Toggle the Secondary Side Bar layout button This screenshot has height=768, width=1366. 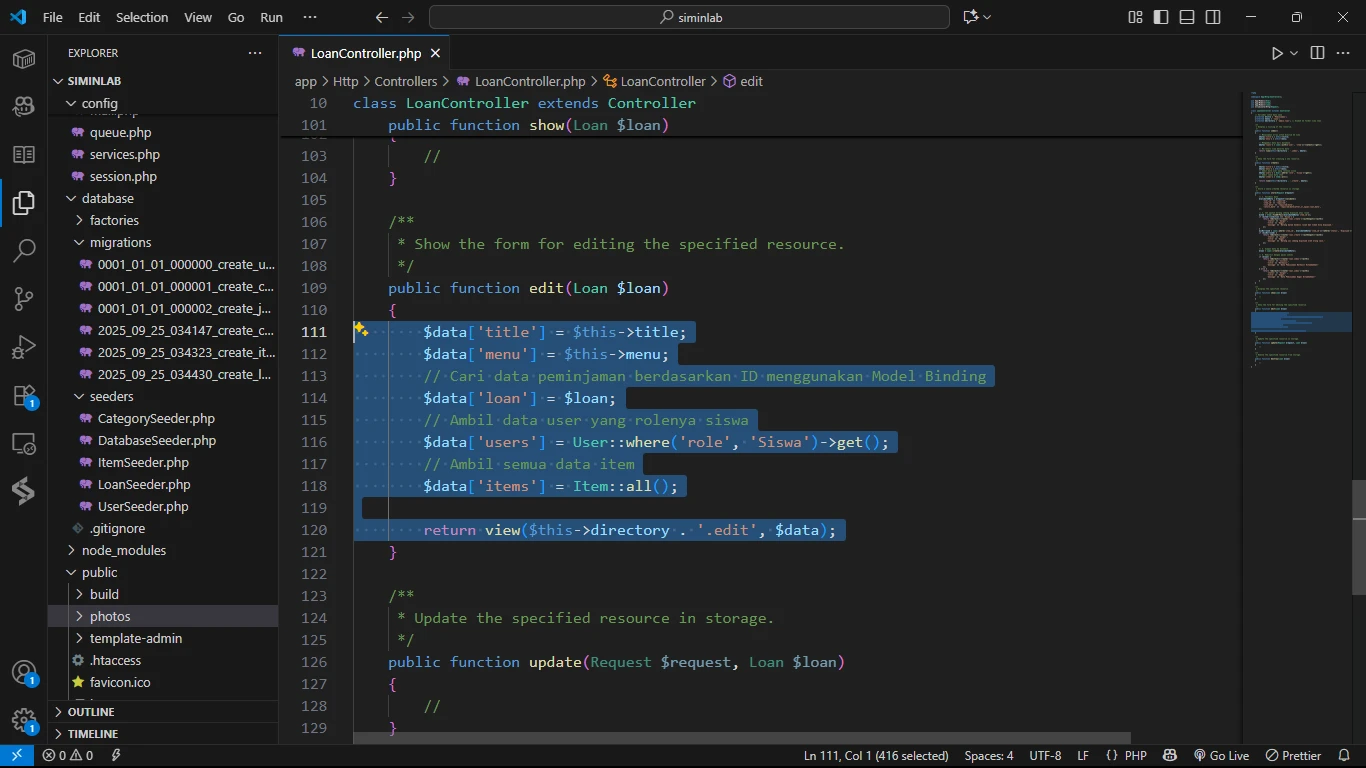1213,17
